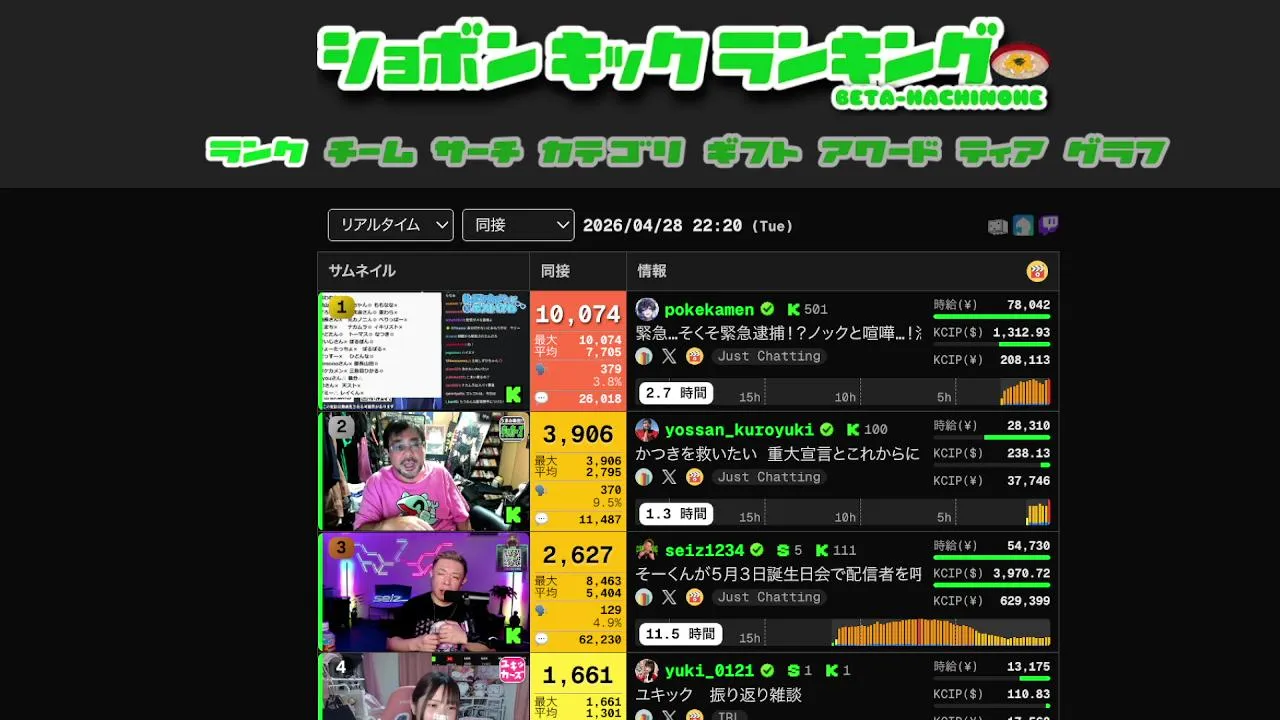Open the seiz1234 channel name link
This screenshot has width=1280, height=720.
click(704, 550)
